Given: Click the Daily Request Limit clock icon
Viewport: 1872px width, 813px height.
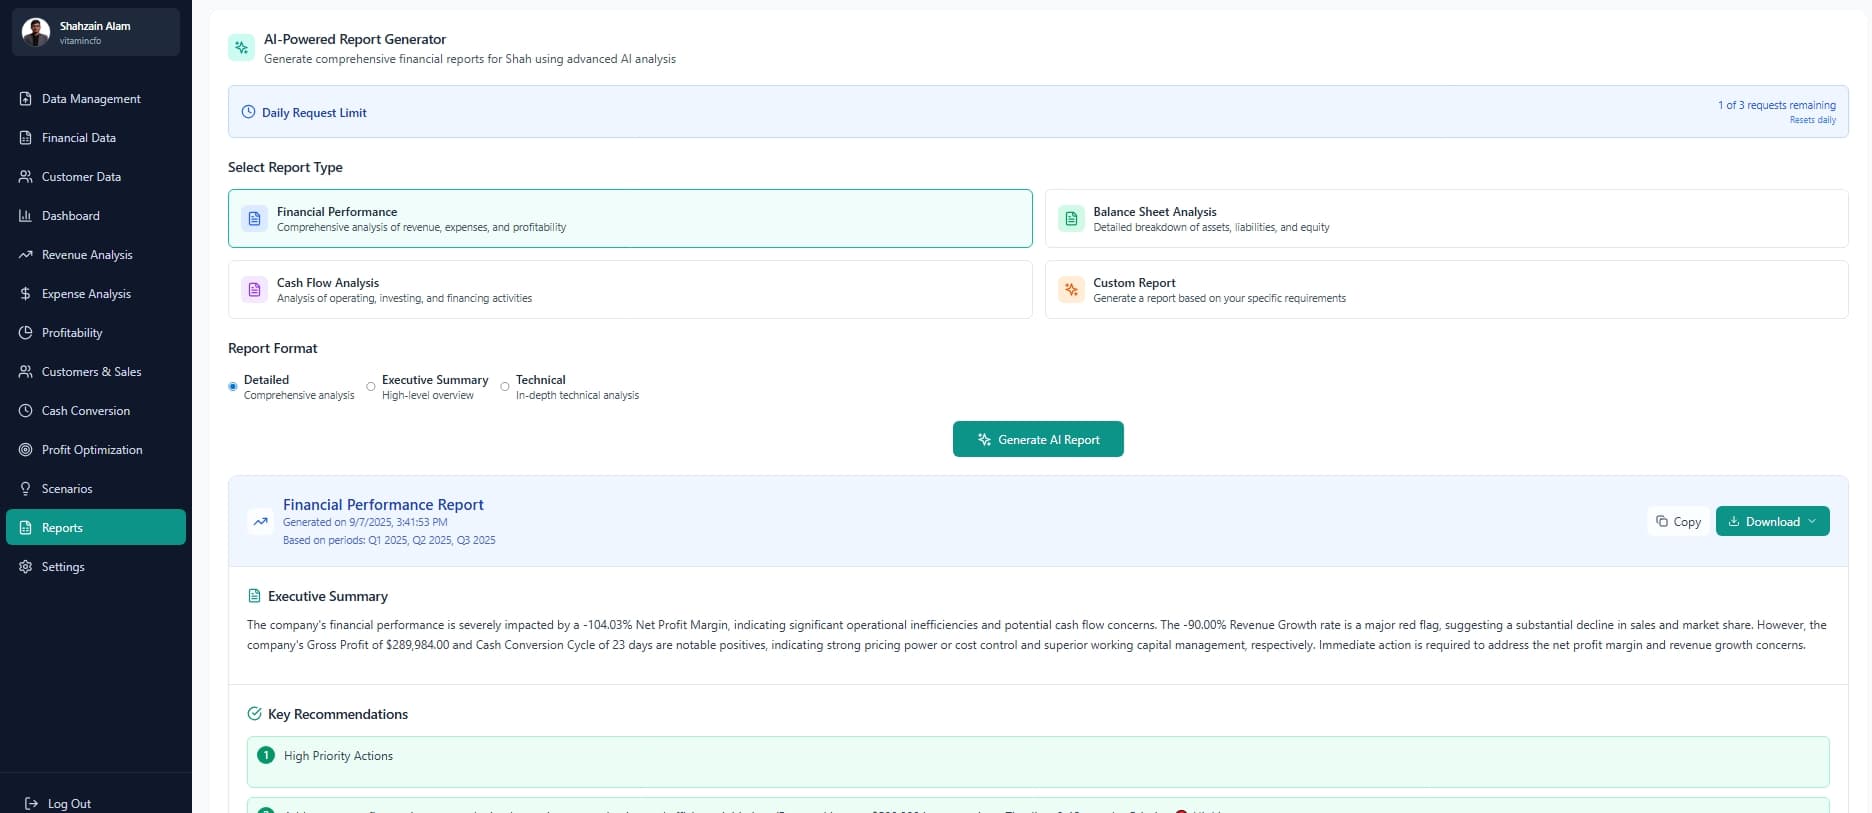Looking at the screenshot, I should pyautogui.click(x=248, y=112).
